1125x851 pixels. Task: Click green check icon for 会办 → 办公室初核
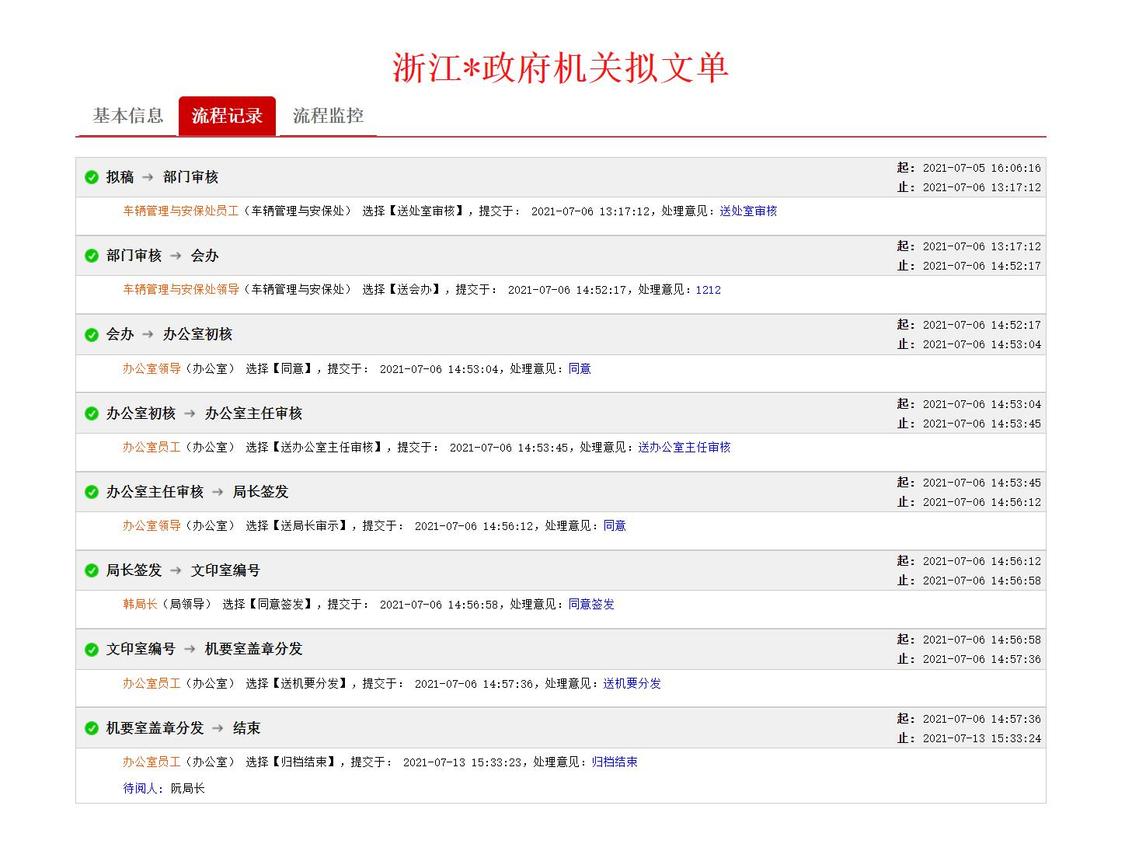(92, 335)
